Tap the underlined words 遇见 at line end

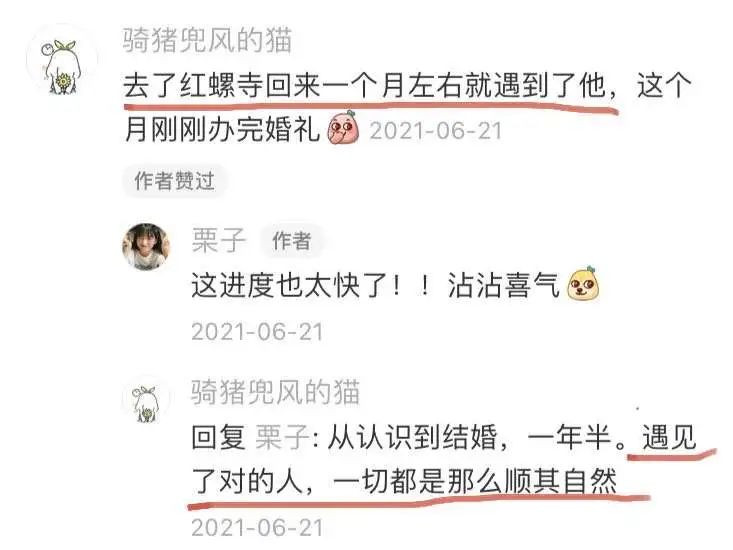point(669,437)
